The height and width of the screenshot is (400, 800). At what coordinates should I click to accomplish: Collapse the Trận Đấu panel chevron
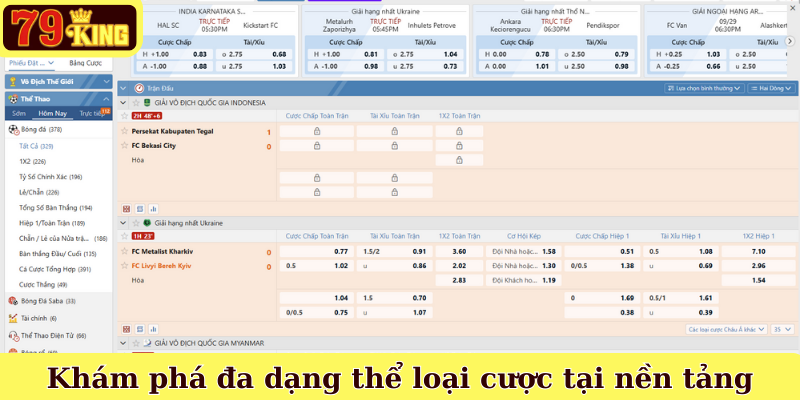123,88
